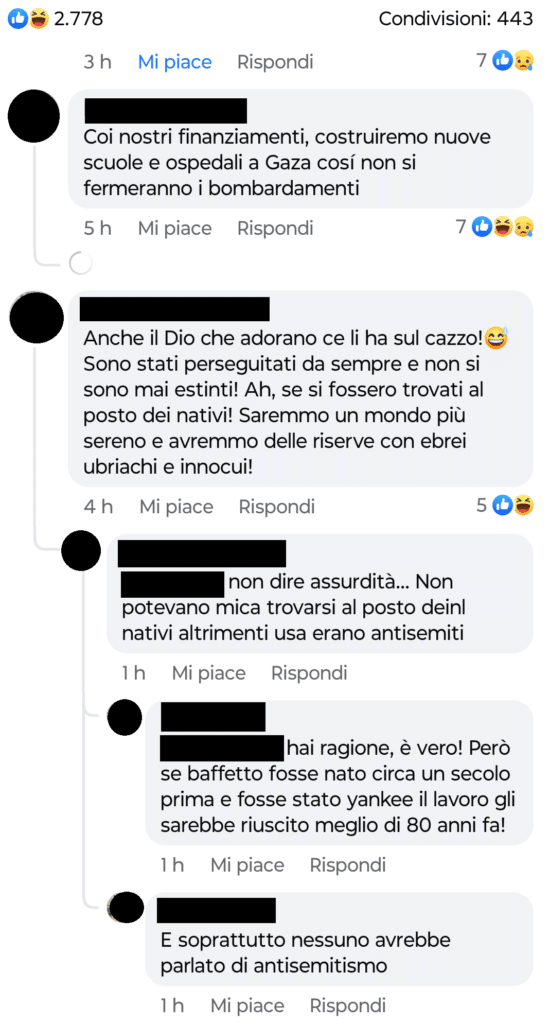Unlike the 3 h comment via Mi piace
The image size is (549, 1024).
pos(175,62)
